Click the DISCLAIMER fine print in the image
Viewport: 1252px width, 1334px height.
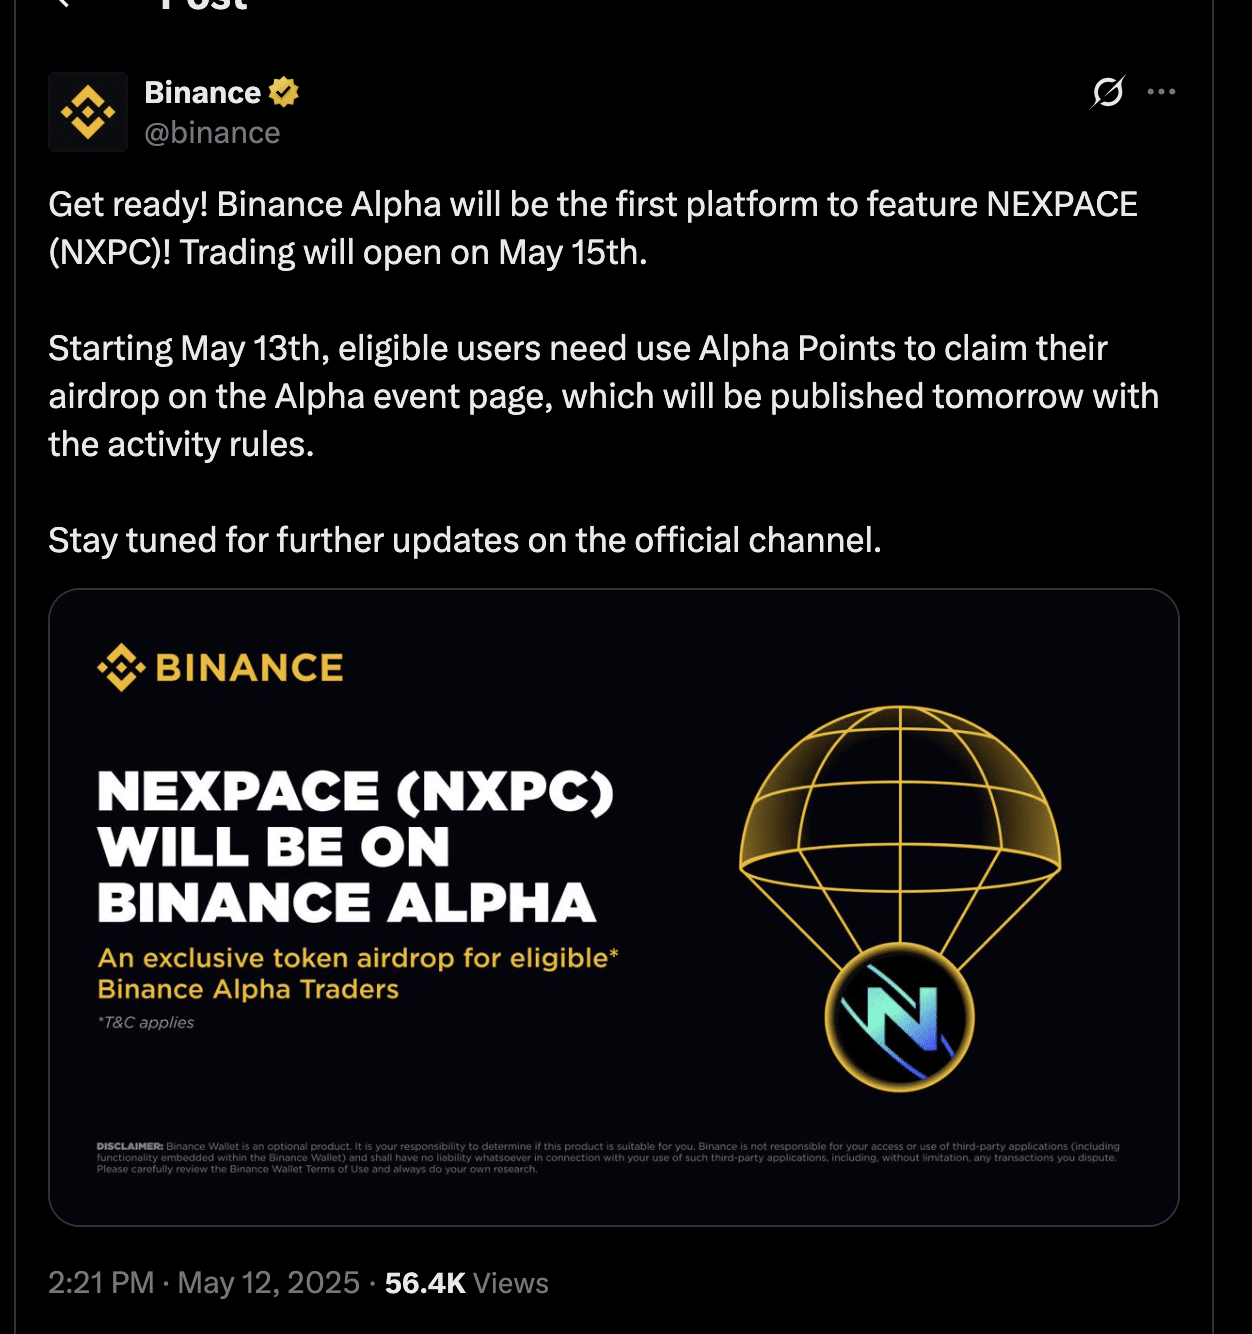click(x=608, y=1157)
